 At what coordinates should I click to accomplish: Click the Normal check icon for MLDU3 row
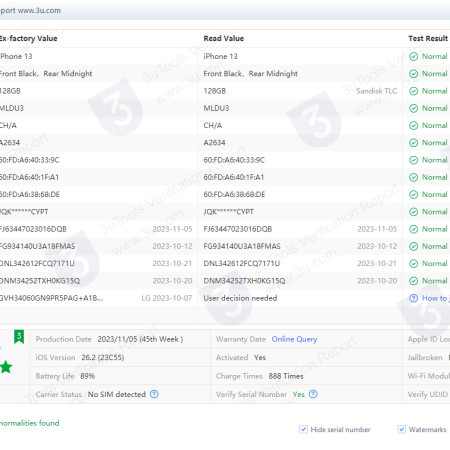[413, 108]
